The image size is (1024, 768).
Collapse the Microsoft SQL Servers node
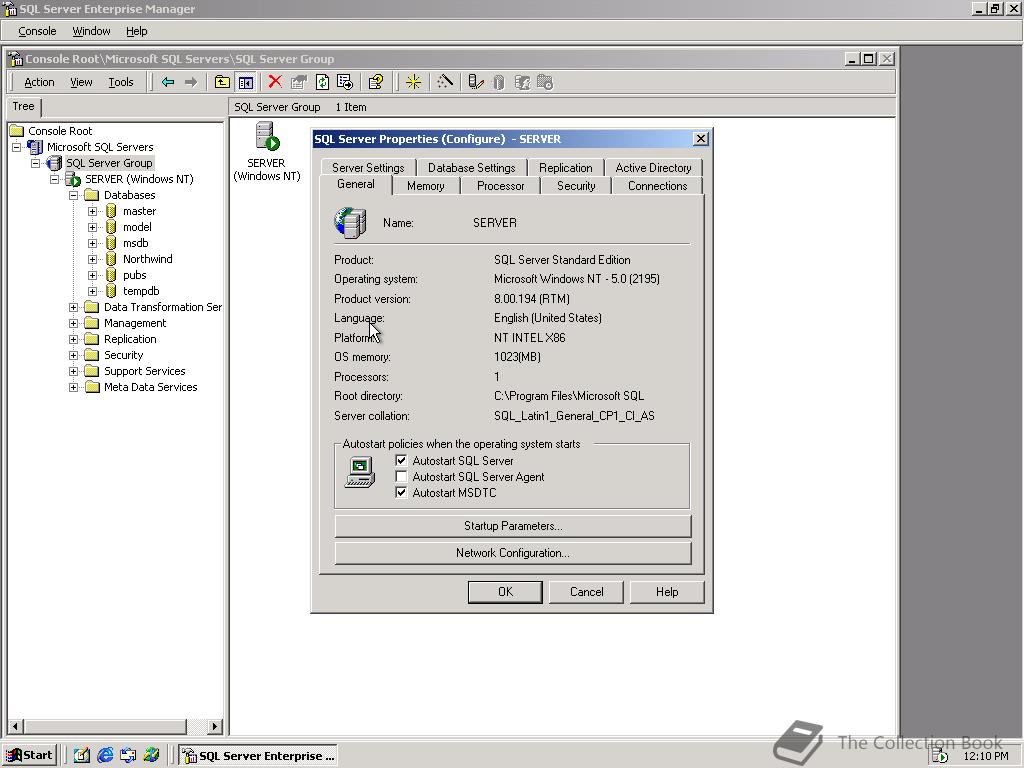click(x=17, y=147)
